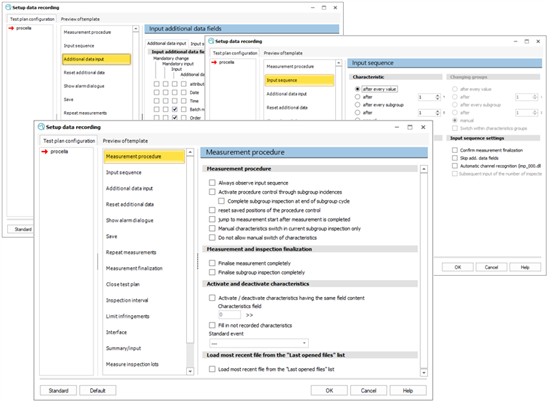
Task: Click OK in Input sequence window
Action: 458,267
